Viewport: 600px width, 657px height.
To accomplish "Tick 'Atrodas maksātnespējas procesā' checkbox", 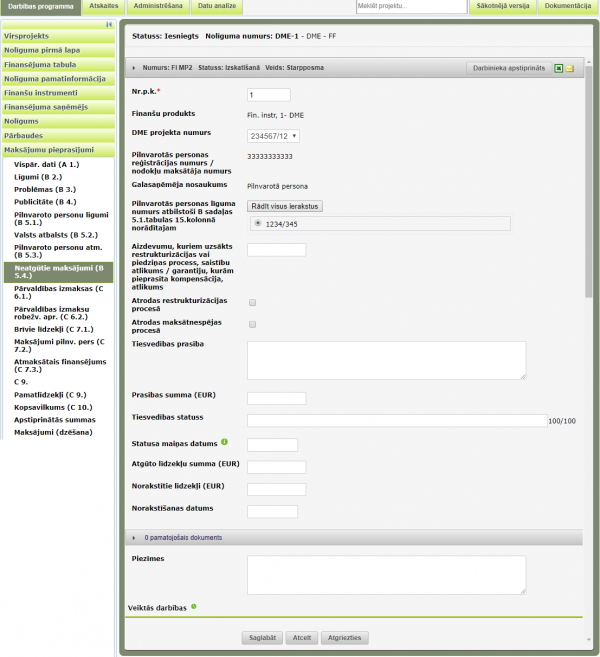I will [x=253, y=324].
